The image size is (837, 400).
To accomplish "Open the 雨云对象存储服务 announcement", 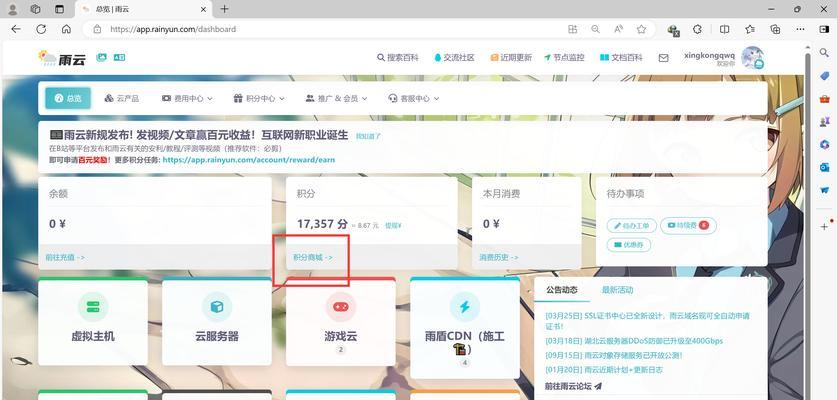I will click(614, 355).
